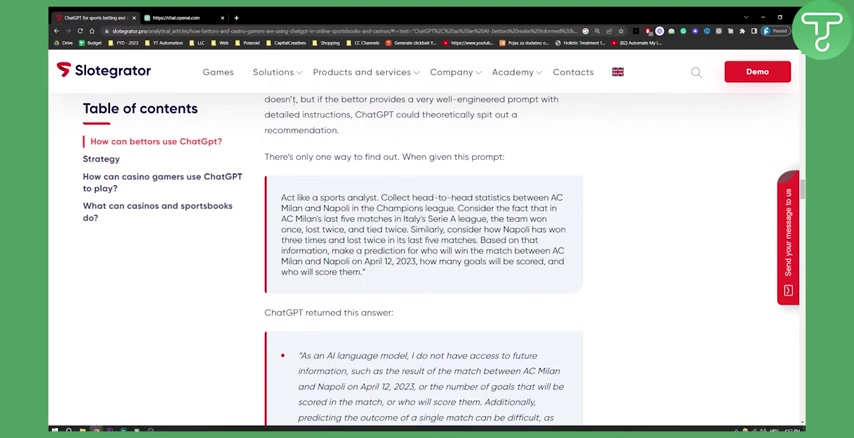Open the CC Channels bookmark folder

coord(362,42)
